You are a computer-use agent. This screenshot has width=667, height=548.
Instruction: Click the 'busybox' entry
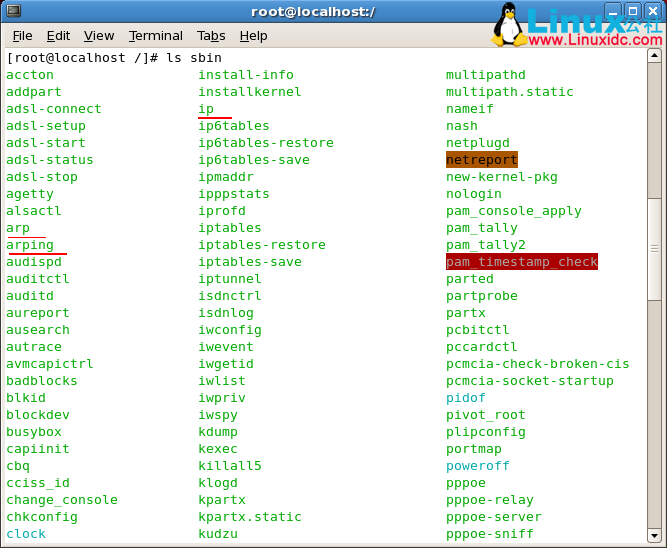click(x=34, y=432)
